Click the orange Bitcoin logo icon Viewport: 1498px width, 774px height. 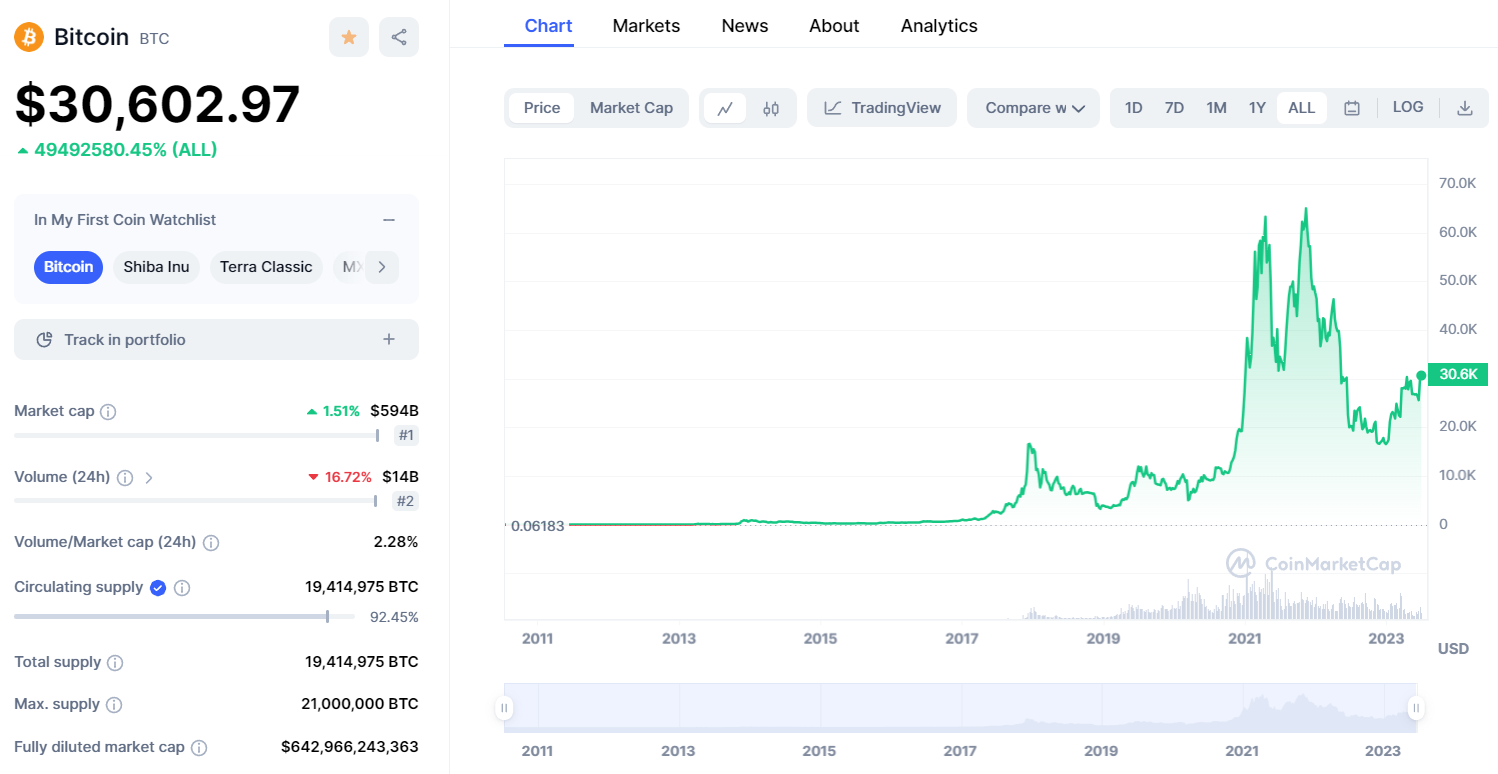[x=29, y=37]
